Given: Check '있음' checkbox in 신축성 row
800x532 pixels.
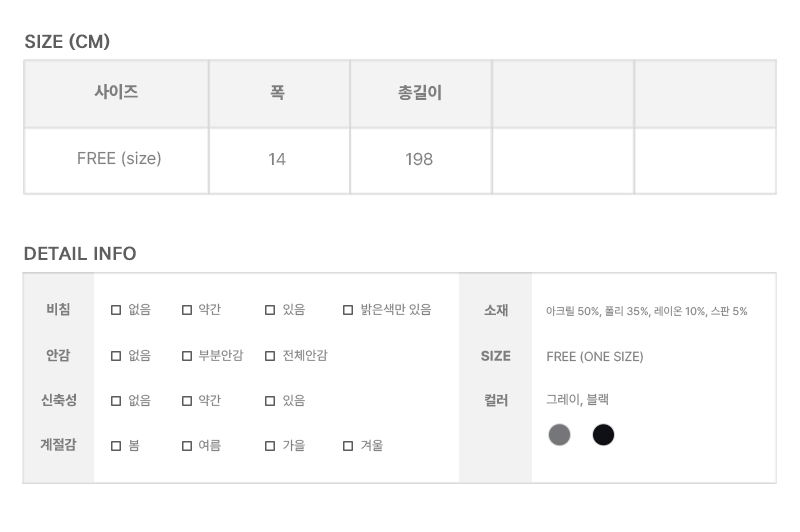Looking at the screenshot, I should pyautogui.click(x=270, y=400).
